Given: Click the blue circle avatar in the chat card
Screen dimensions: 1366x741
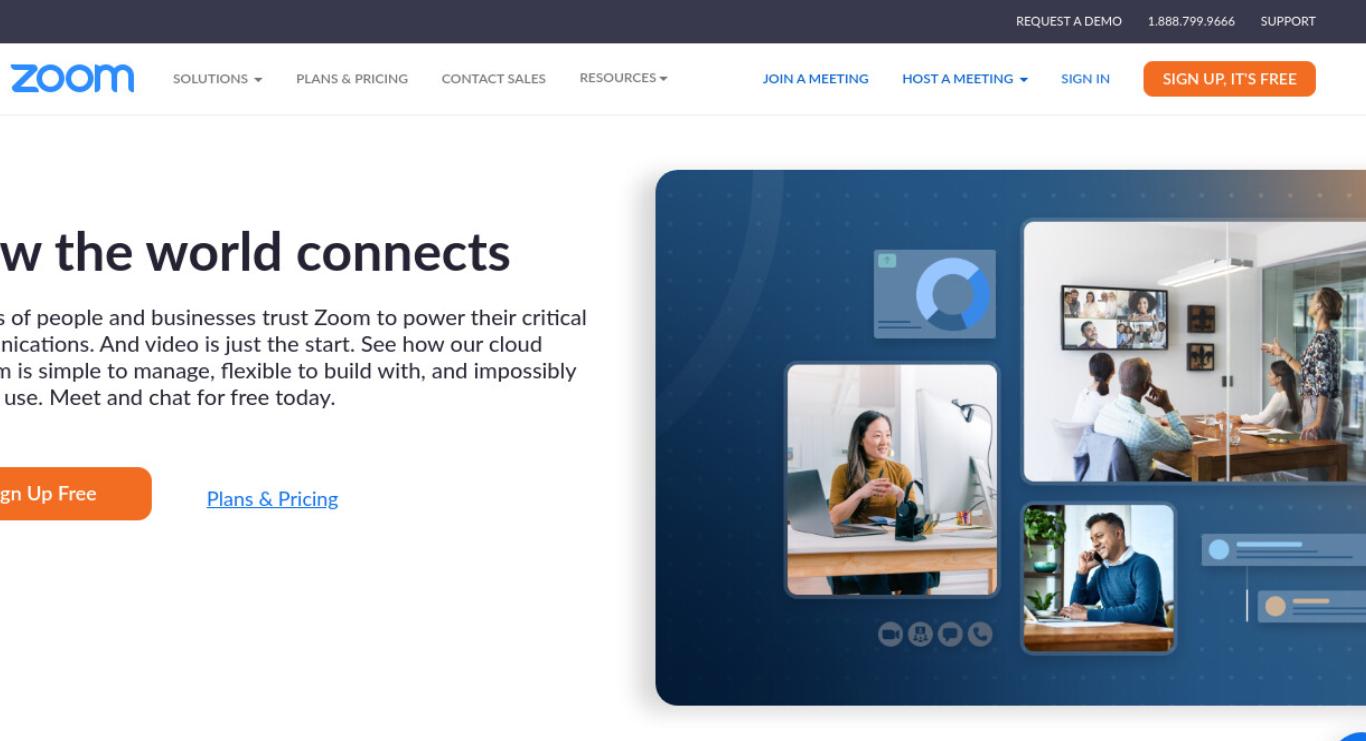Looking at the screenshot, I should (x=1218, y=549).
